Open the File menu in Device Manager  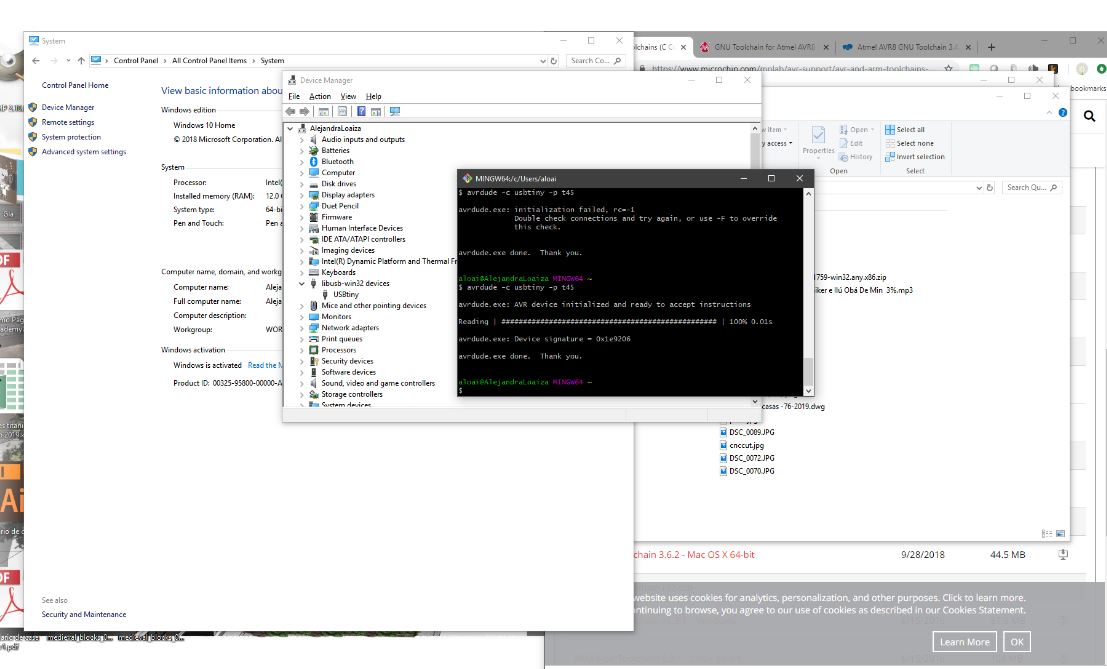click(x=294, y=97)
